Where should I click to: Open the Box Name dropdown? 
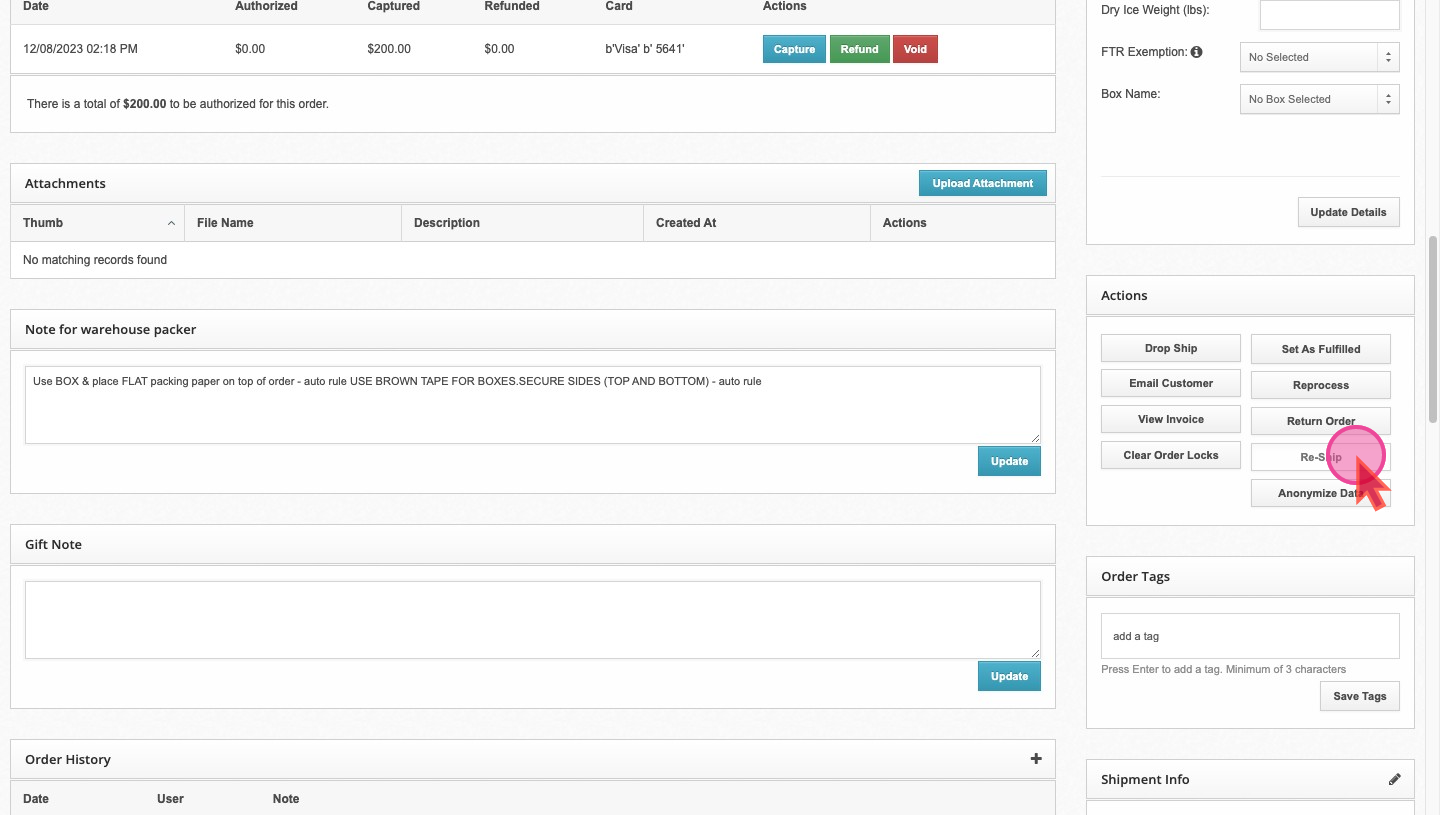pos(1318,99)
